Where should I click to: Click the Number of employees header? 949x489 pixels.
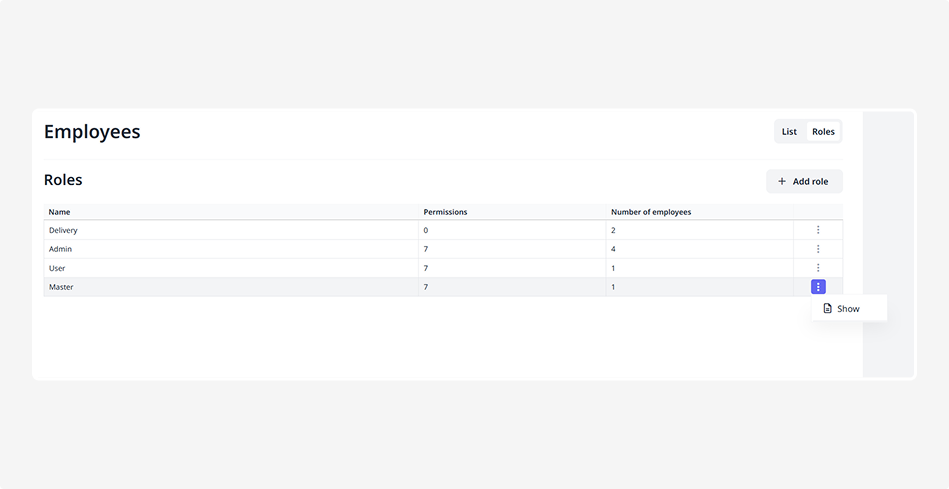(x=651, y=212)
